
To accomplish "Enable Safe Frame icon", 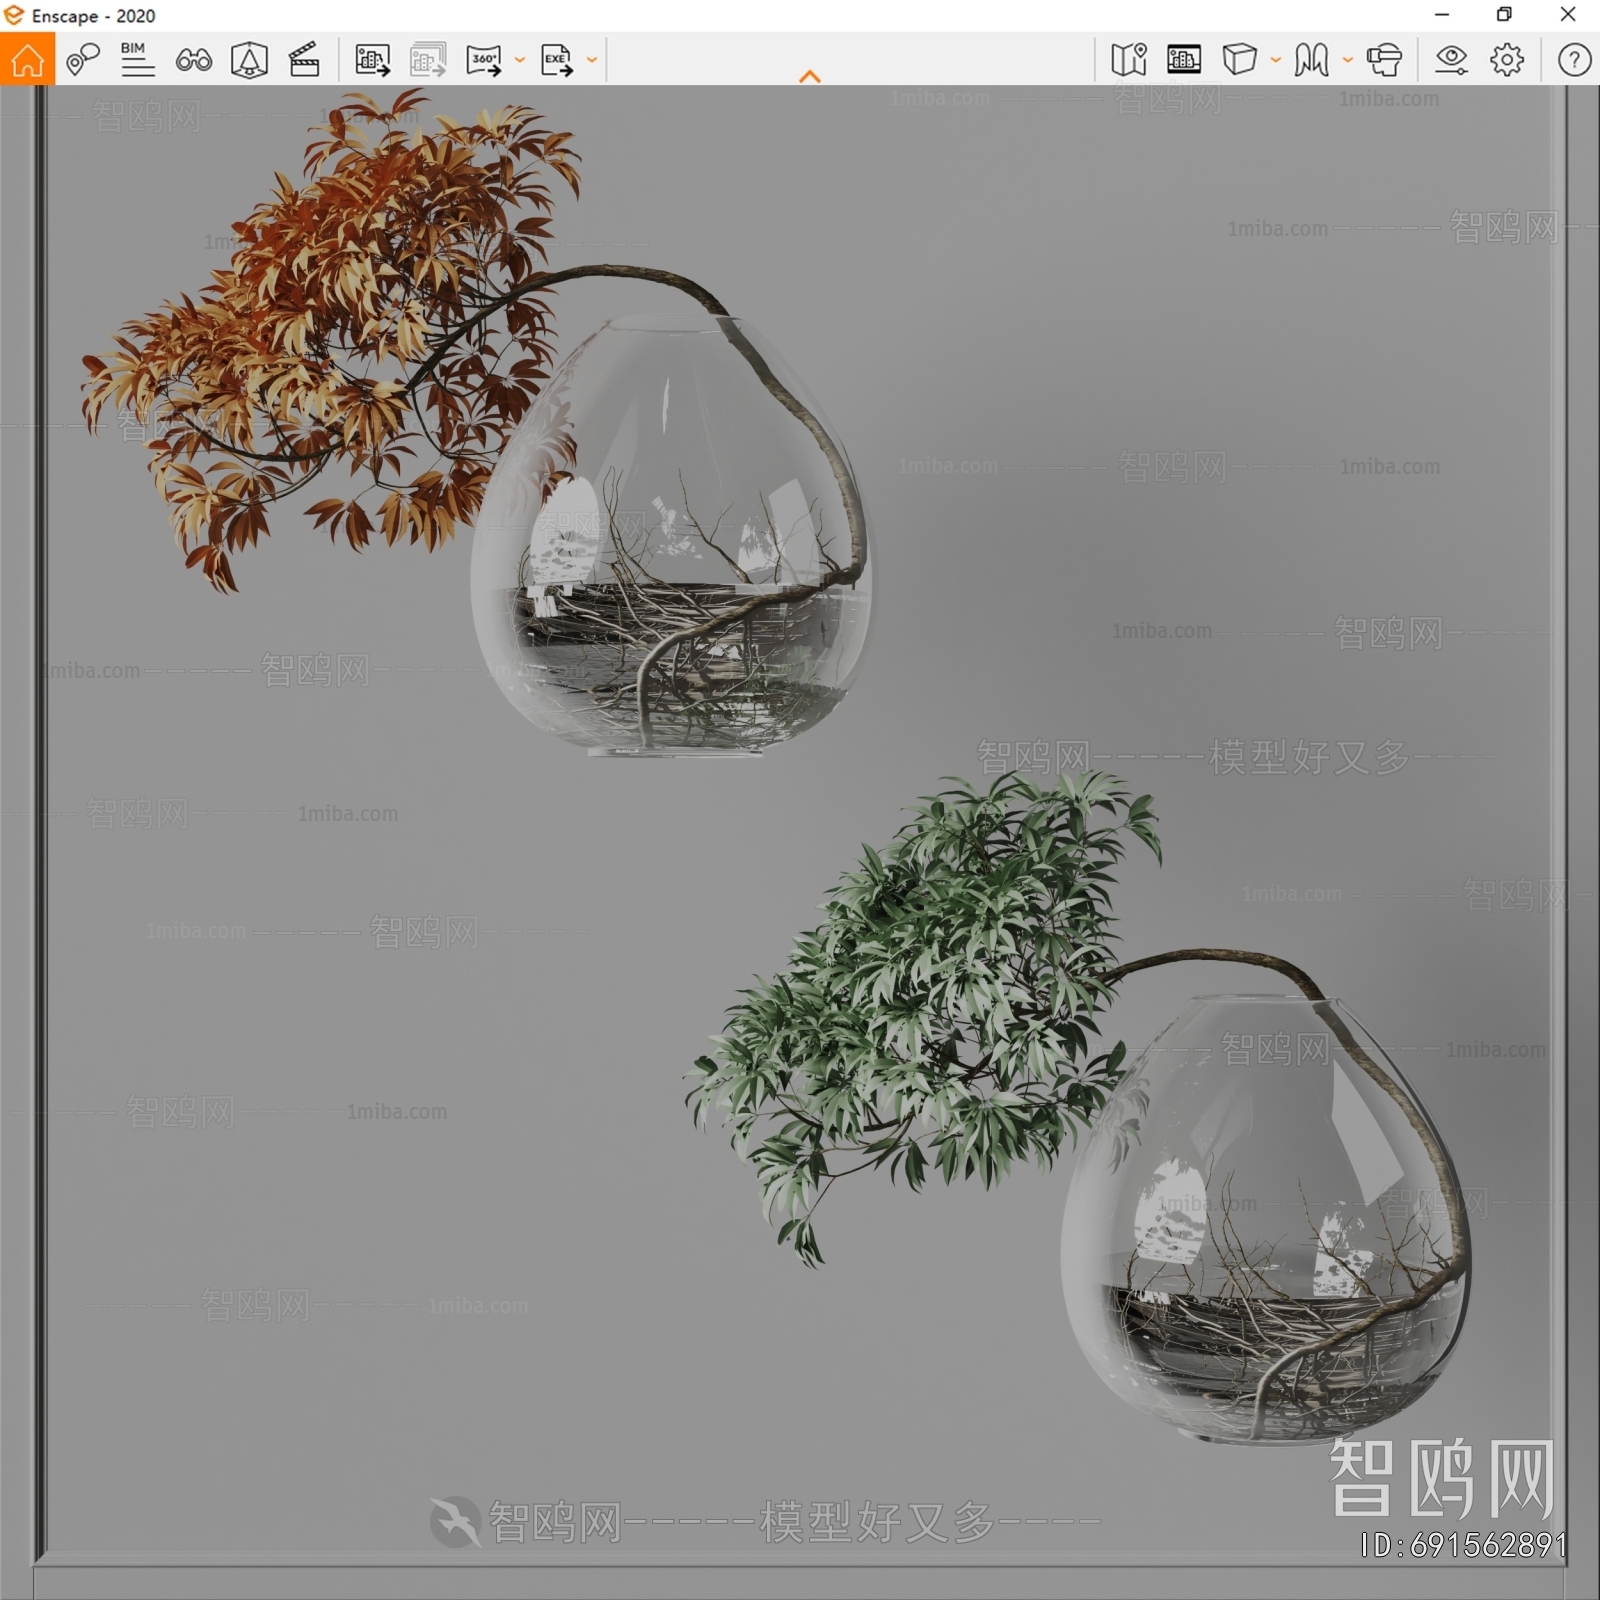I will (x=249, y=60).
